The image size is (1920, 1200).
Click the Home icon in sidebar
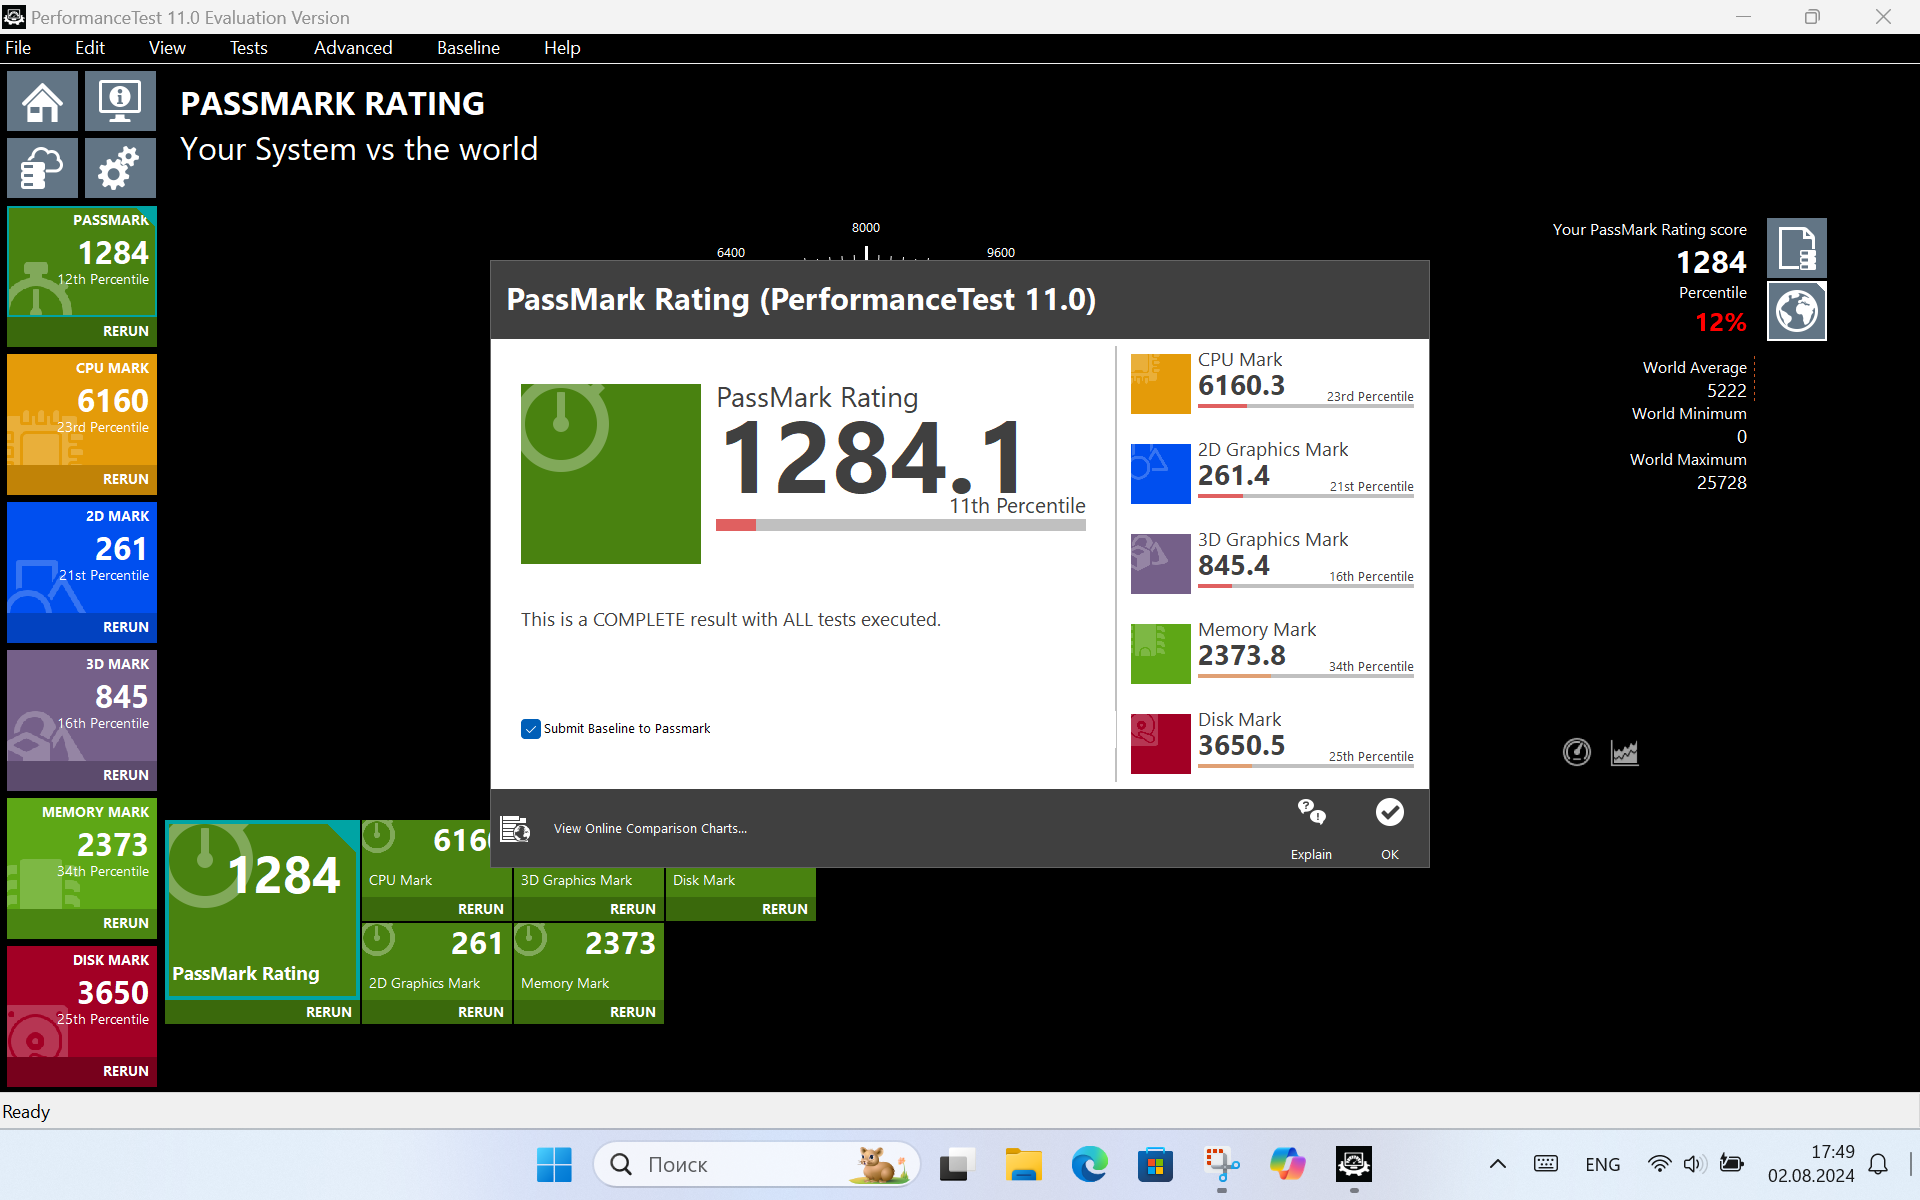[42, 101]
